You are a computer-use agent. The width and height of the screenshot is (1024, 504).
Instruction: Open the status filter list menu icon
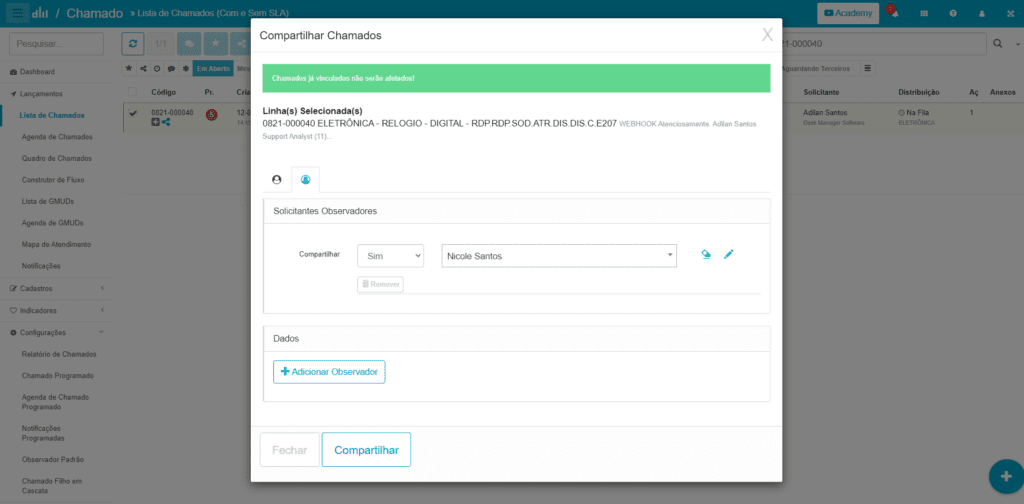point(867,68)
